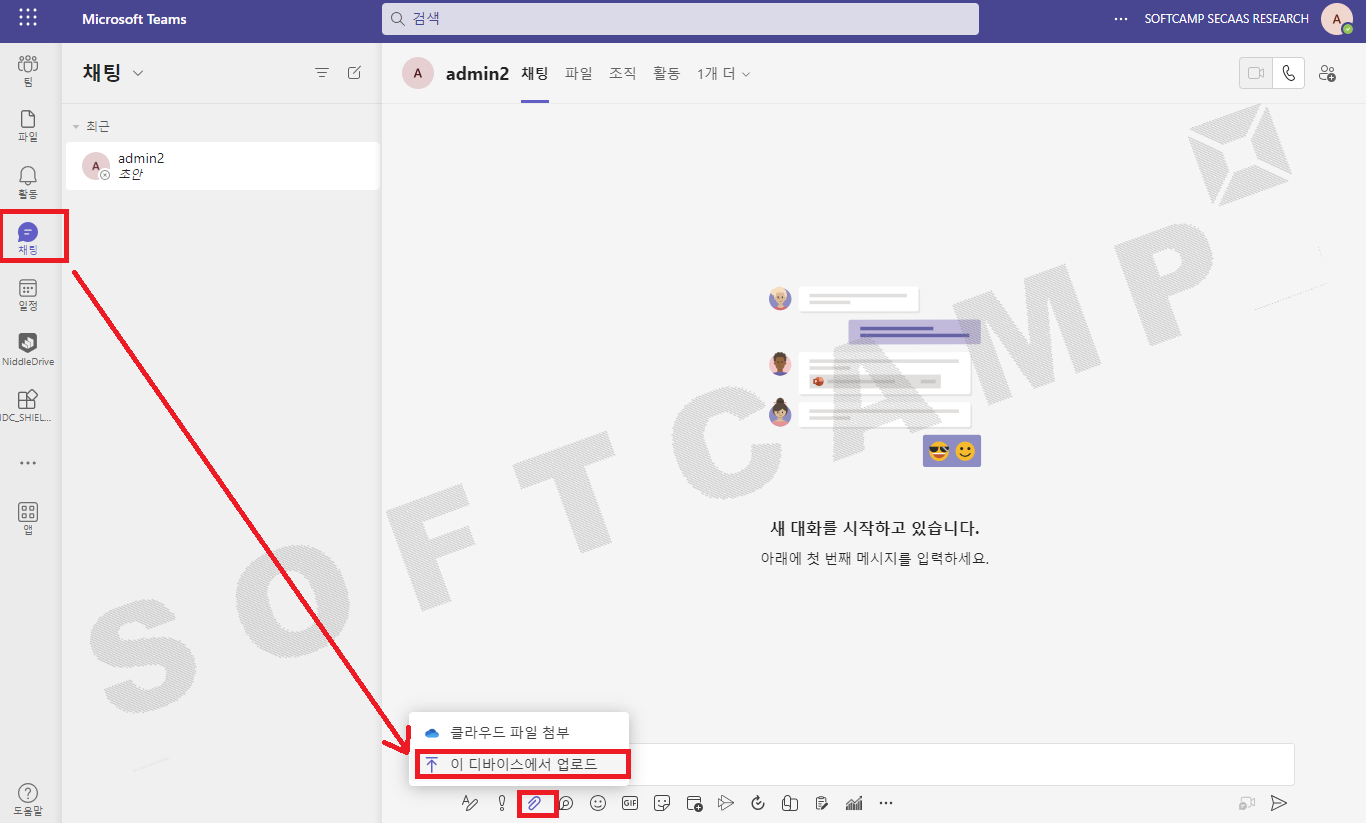The height and width of the screenshot is (823, 1366).
Task: Send the message
Action: click(x=1278, y=803)
